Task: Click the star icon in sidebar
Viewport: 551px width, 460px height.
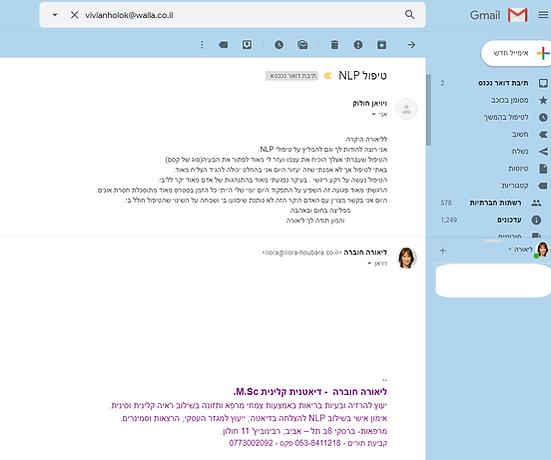Action: click(543, 100)
